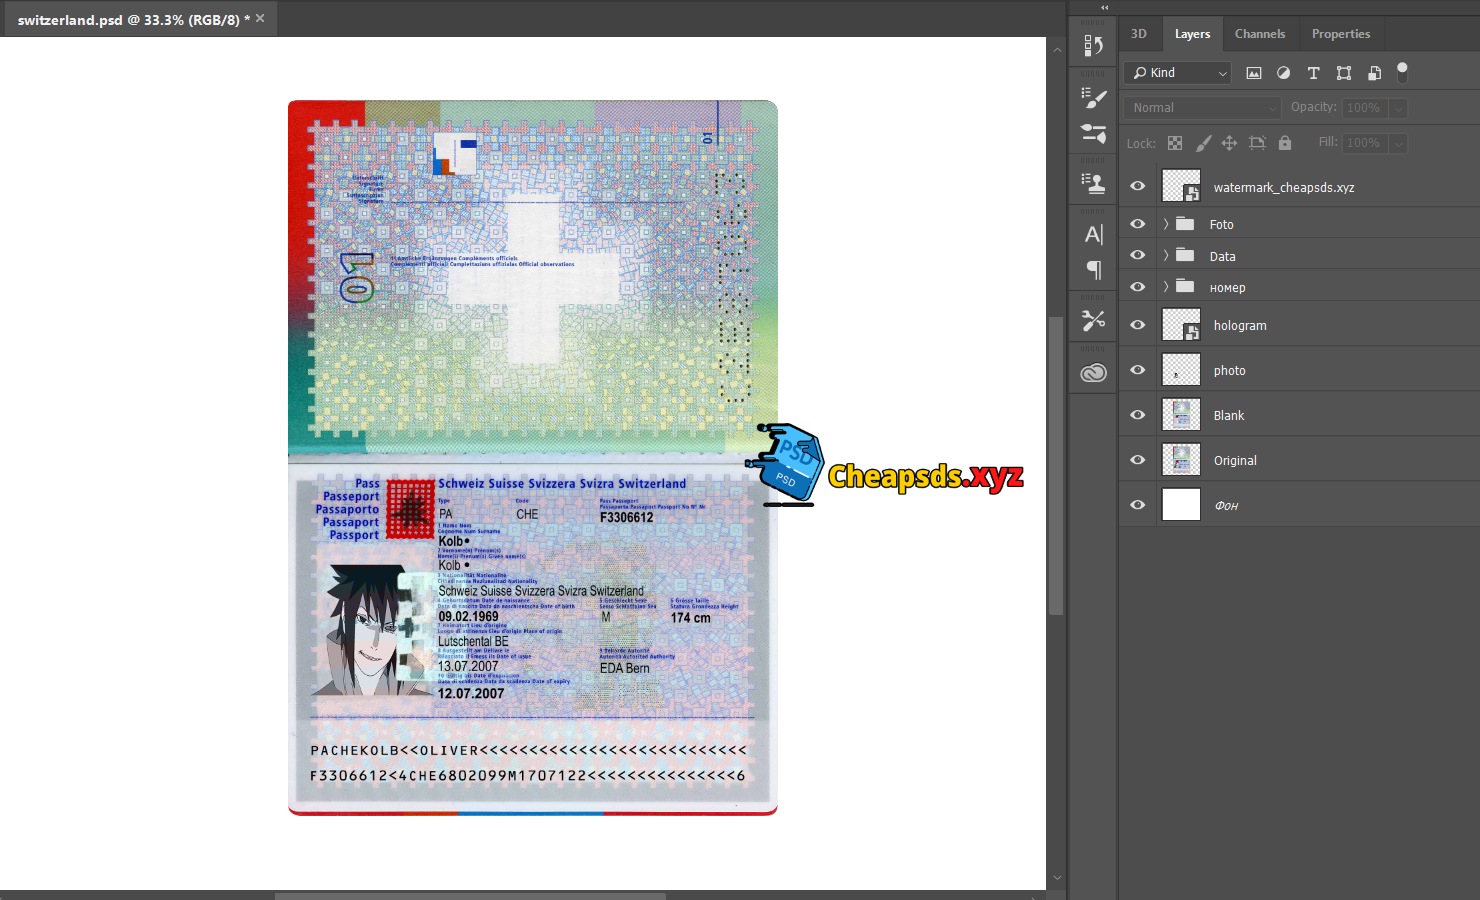
Task: Click the lock all layer icon
Action: tap(1285, 143)
